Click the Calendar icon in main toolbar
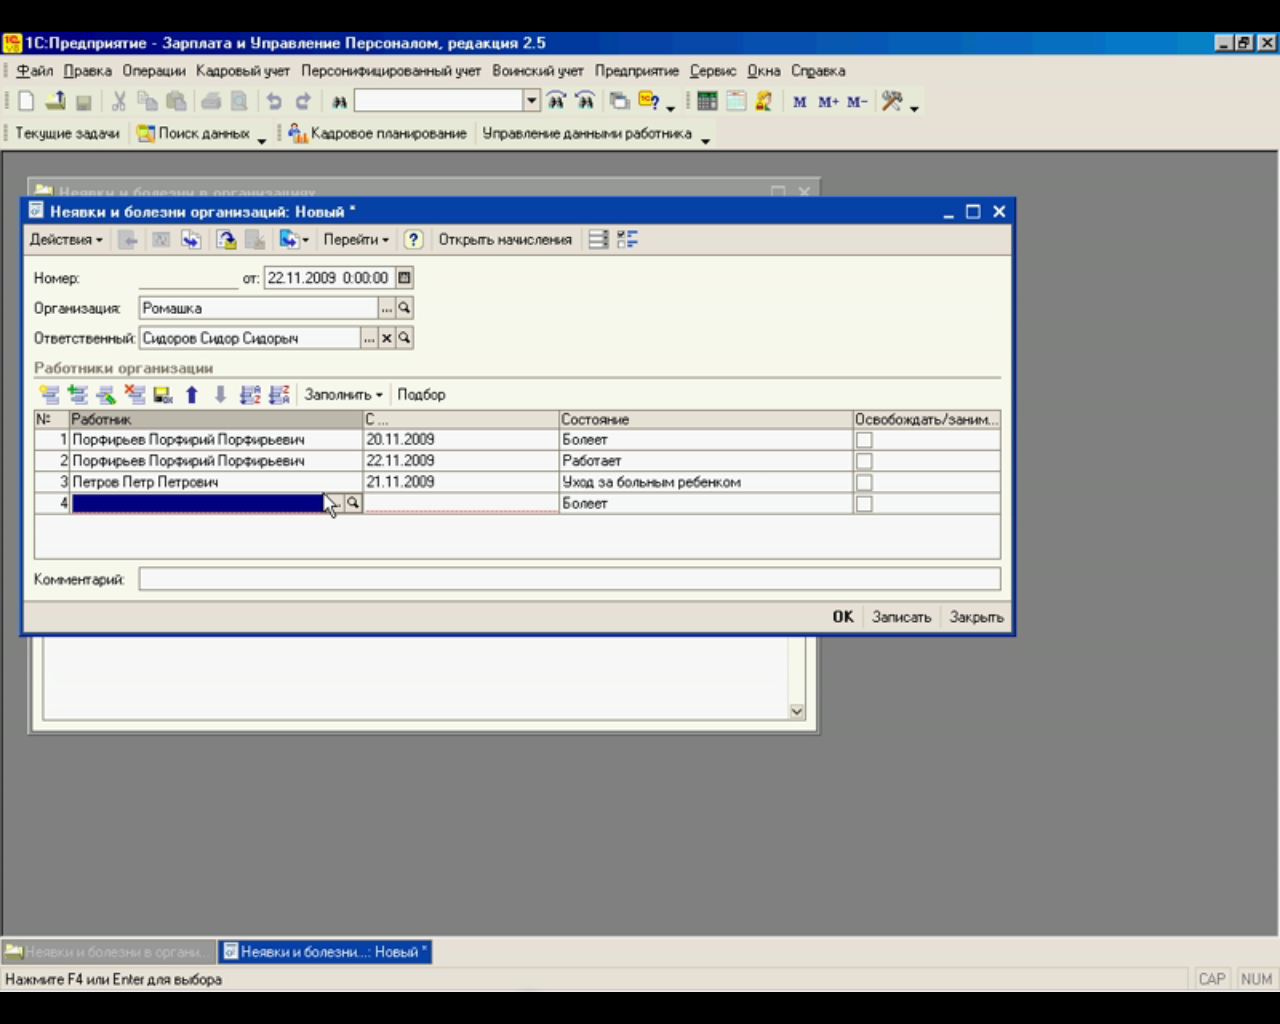The image size is (1280, 1024). (736, 101)
